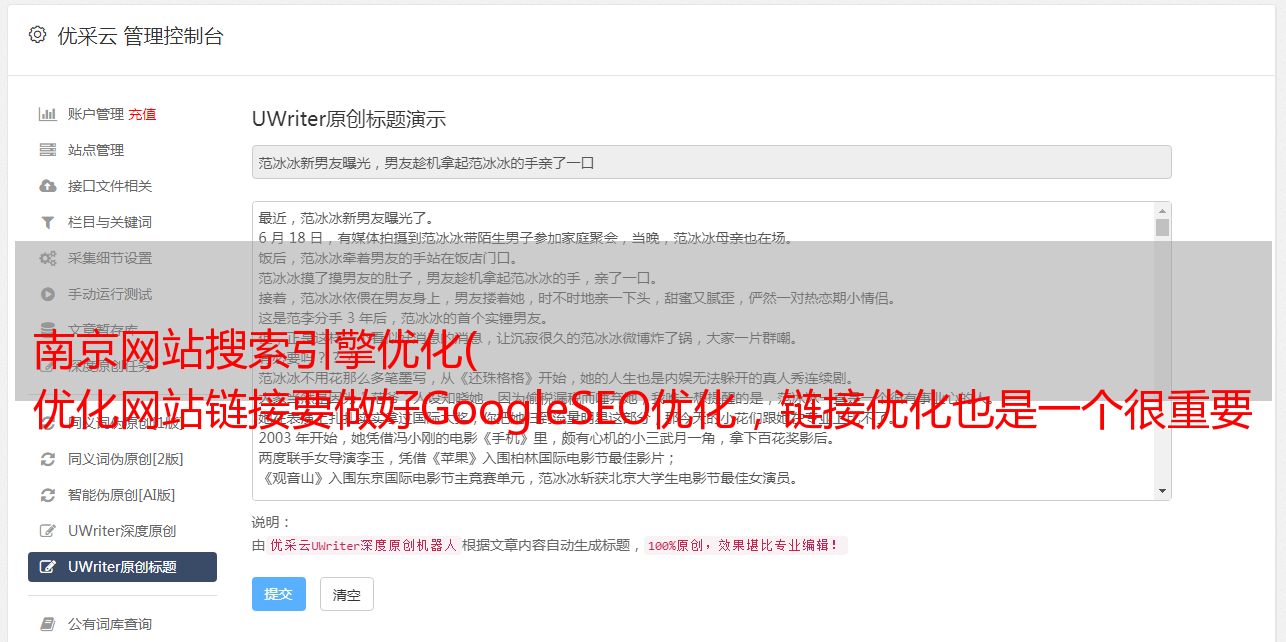Click the blue 提交 submit button
Image resolution: width=1286 pixels, height=642 pixels.
(278, 594)
